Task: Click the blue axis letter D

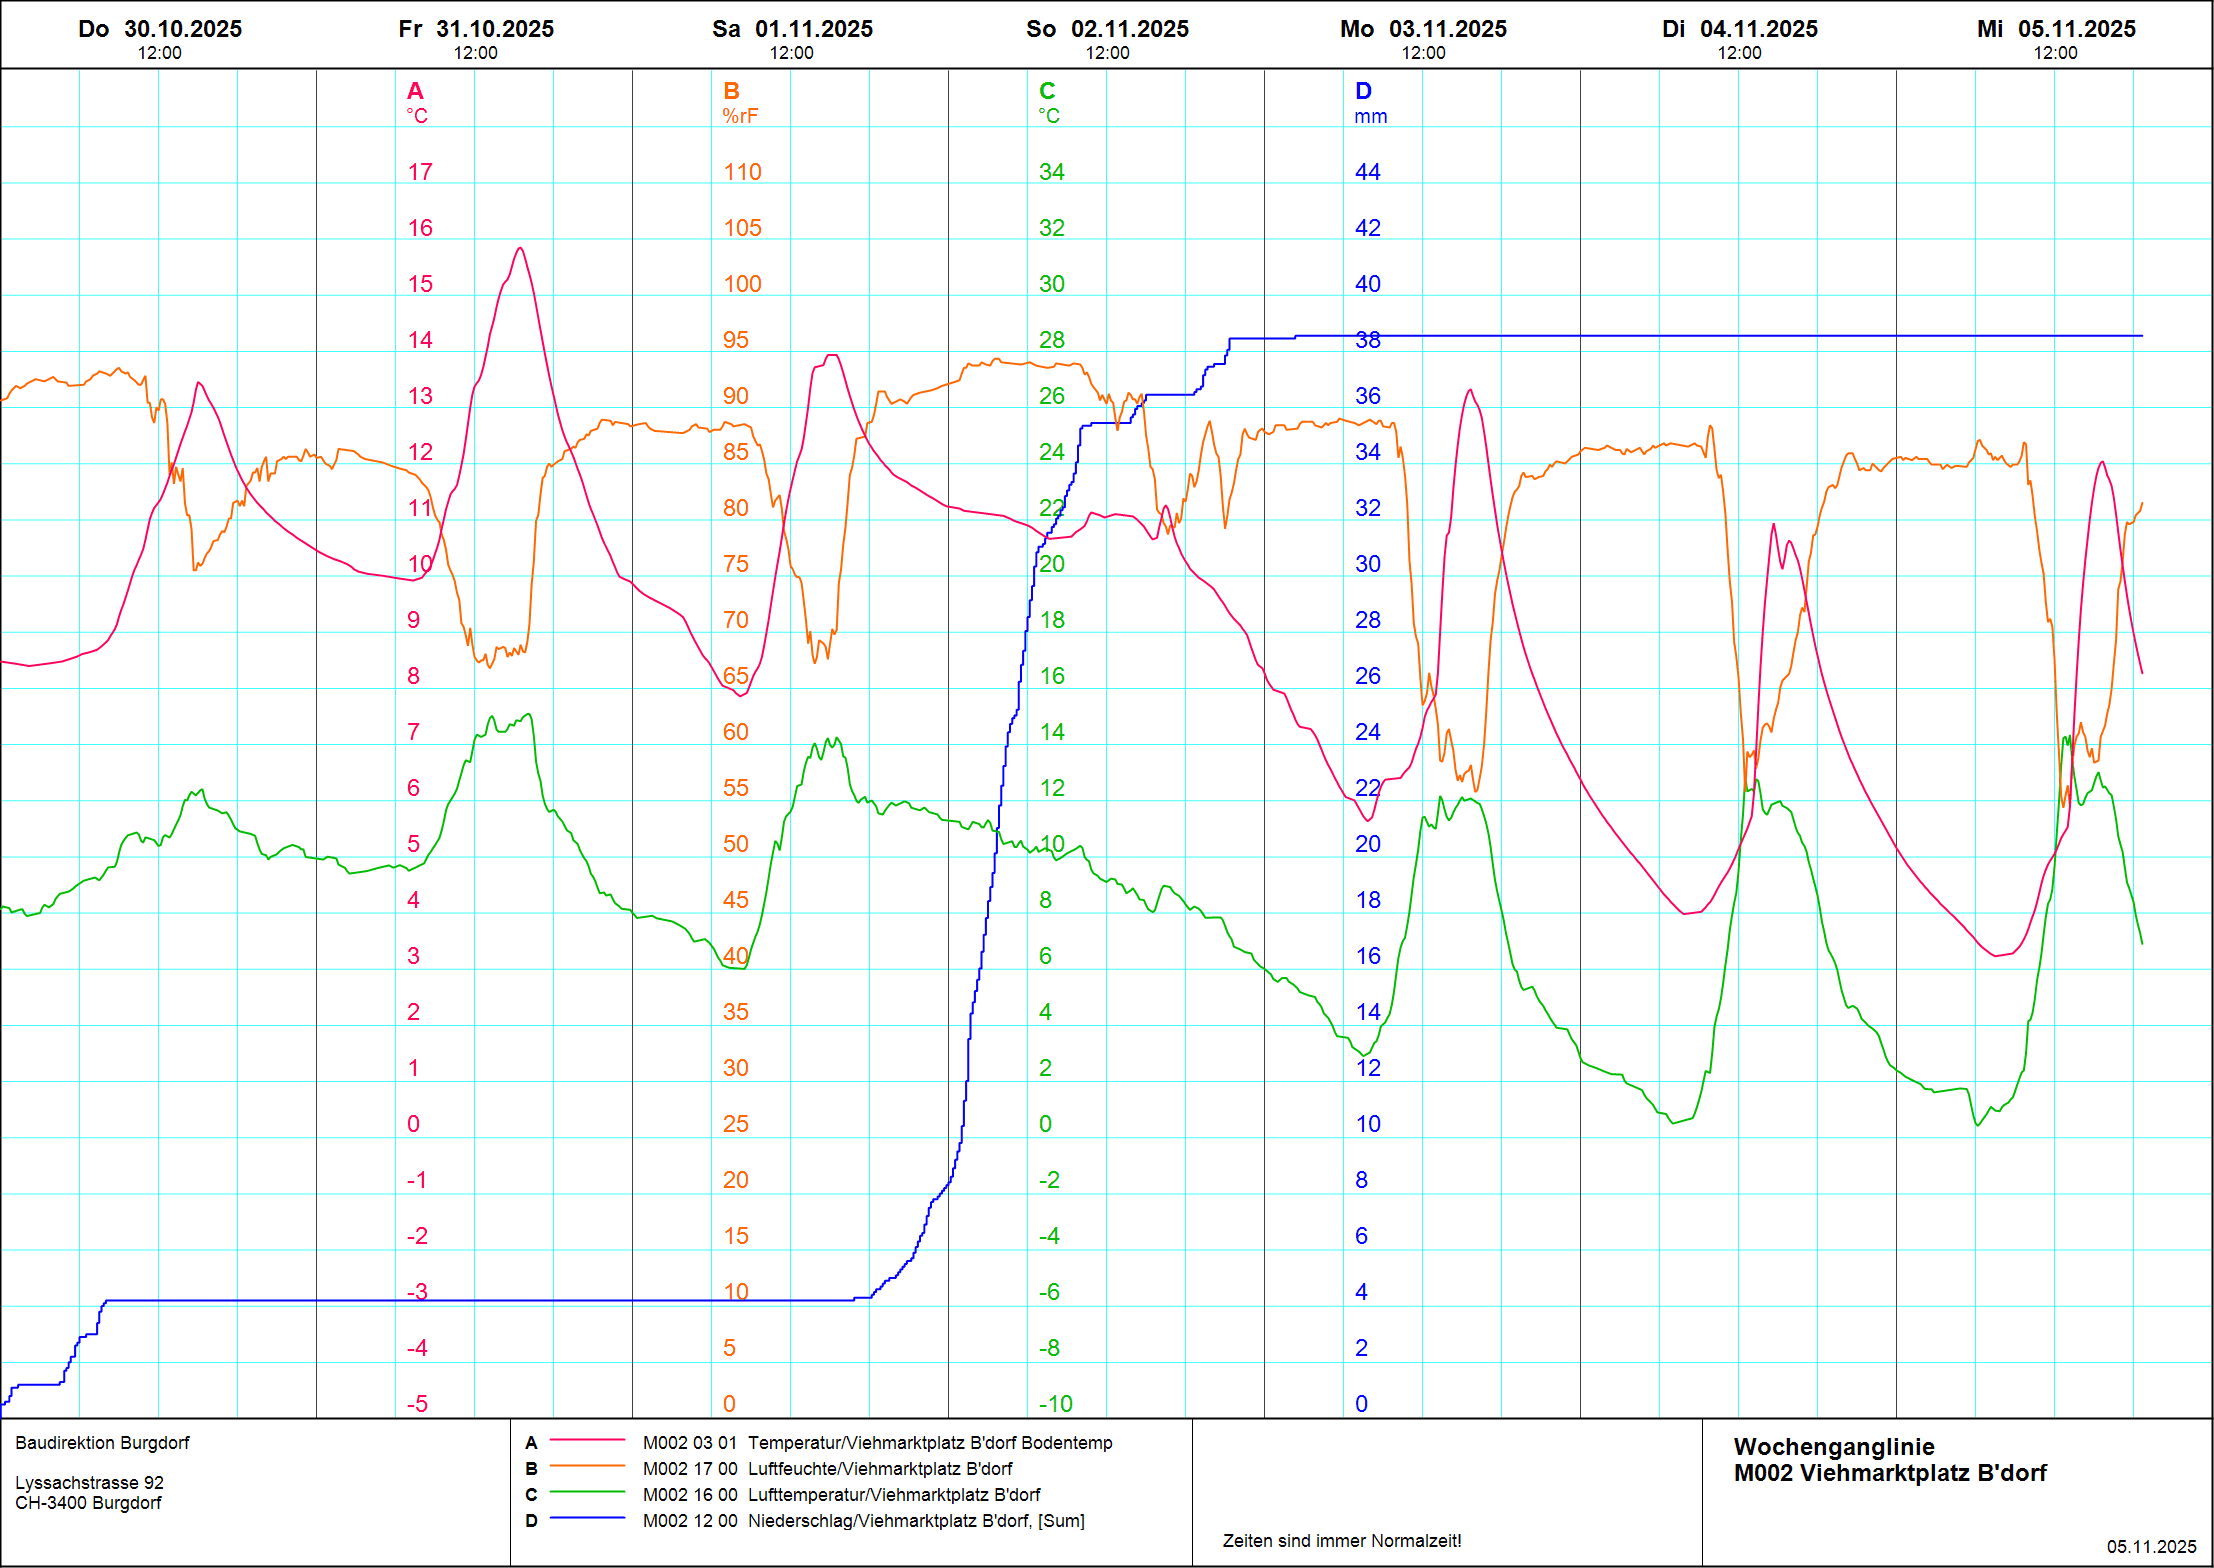Action: pos(1363,91)
